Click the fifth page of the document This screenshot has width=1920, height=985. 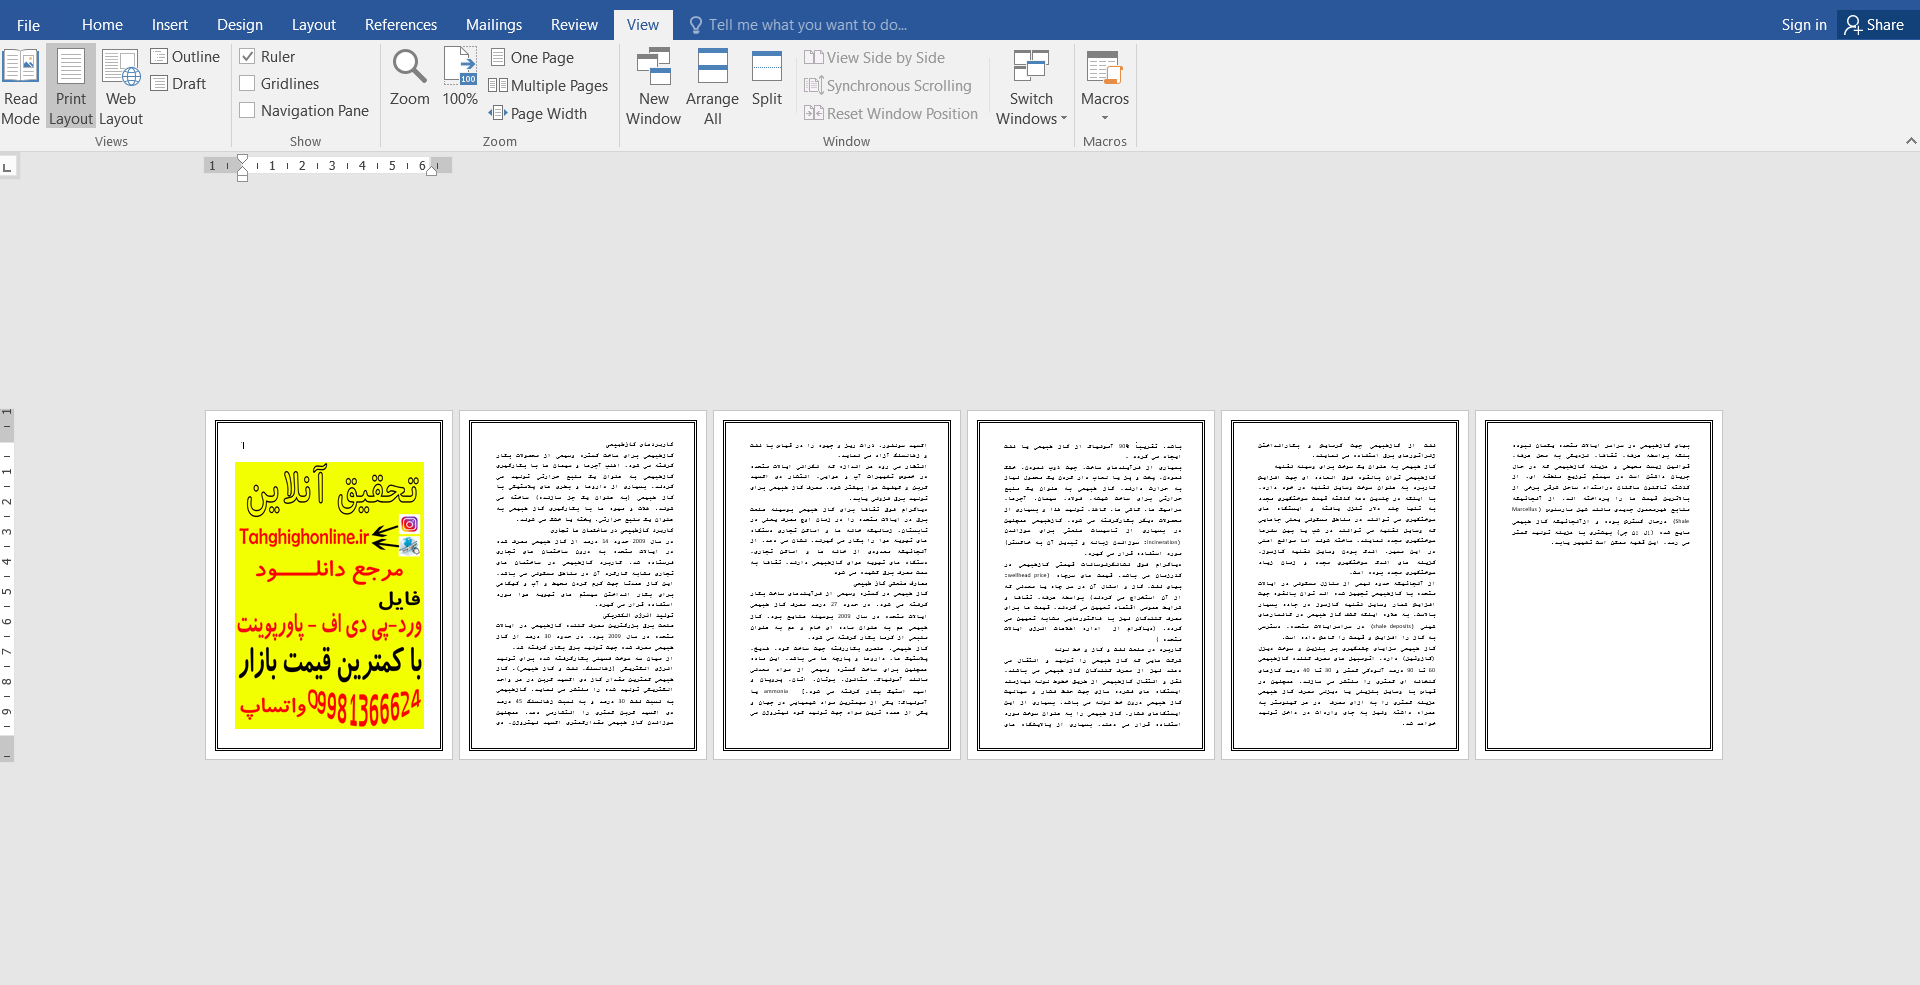coord(1345,585)
